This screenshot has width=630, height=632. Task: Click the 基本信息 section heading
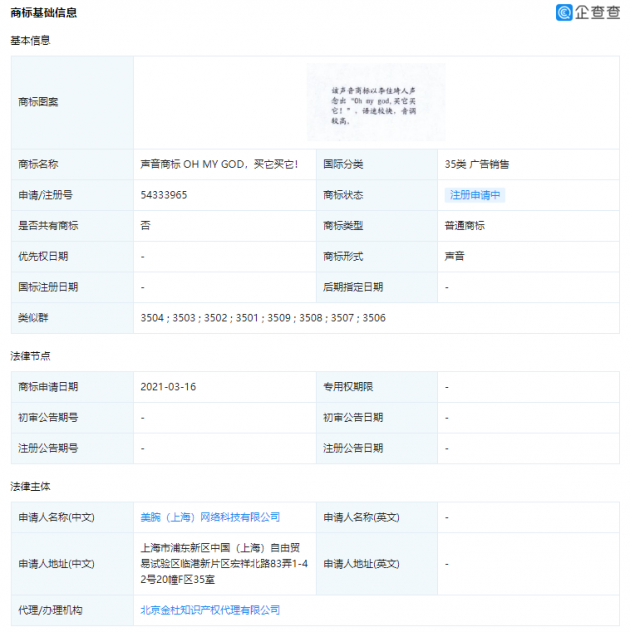[30, 41]
